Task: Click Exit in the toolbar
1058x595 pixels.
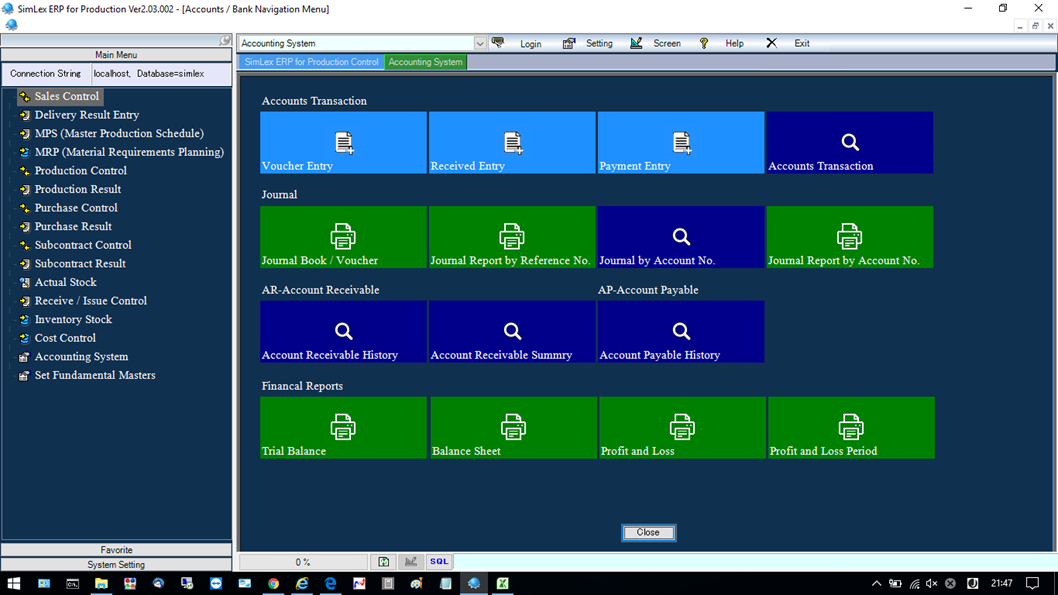Action: pyautogui.click(x=788, y=43)
